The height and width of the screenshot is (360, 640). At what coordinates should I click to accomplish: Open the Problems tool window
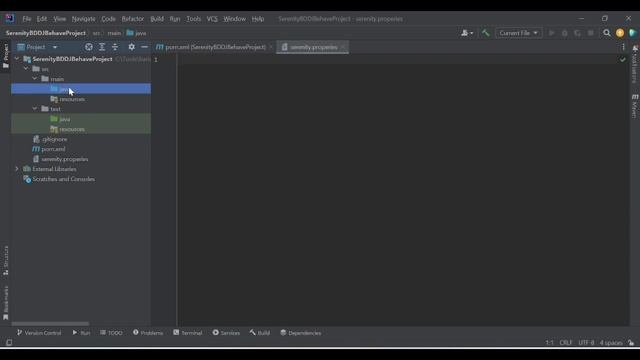coord(148,333)
